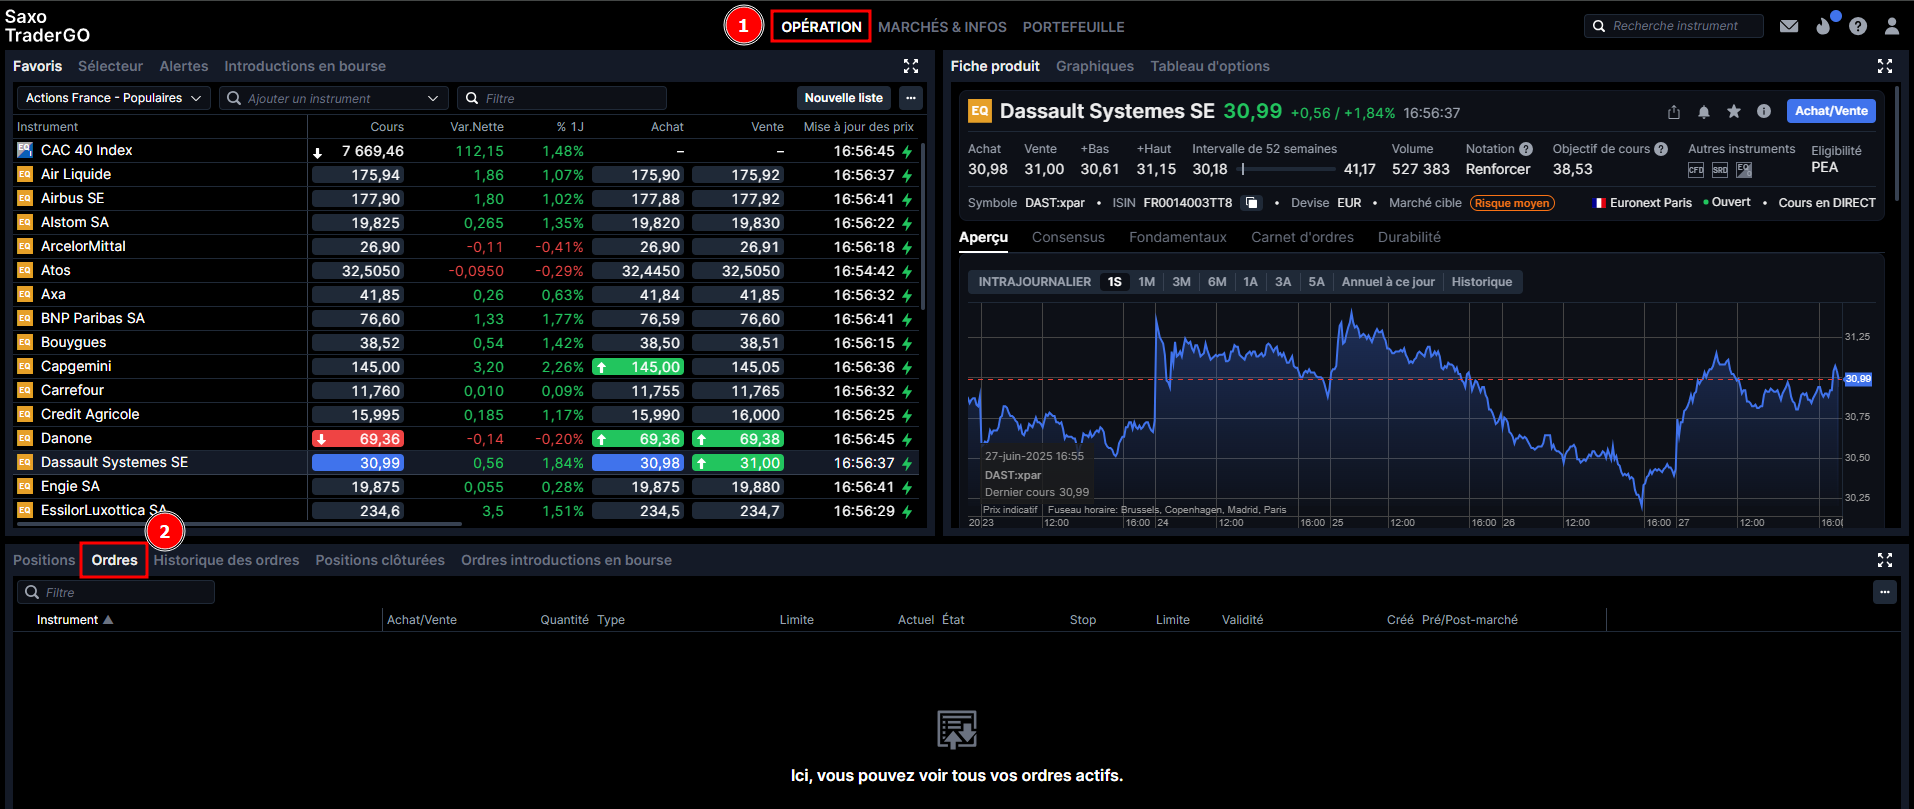Open the OPÉRATION menu
1914x809 pixels.
tap(821, 27)
